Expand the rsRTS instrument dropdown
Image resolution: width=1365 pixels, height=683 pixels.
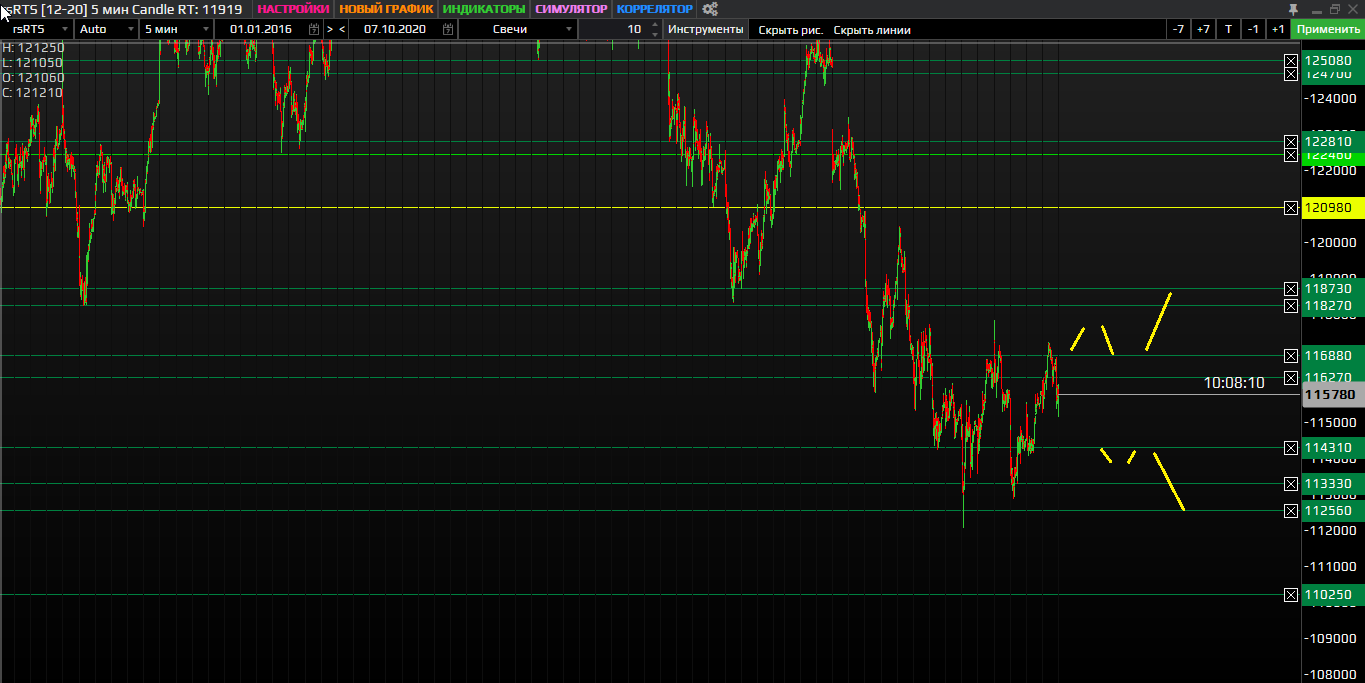[65, 29]
